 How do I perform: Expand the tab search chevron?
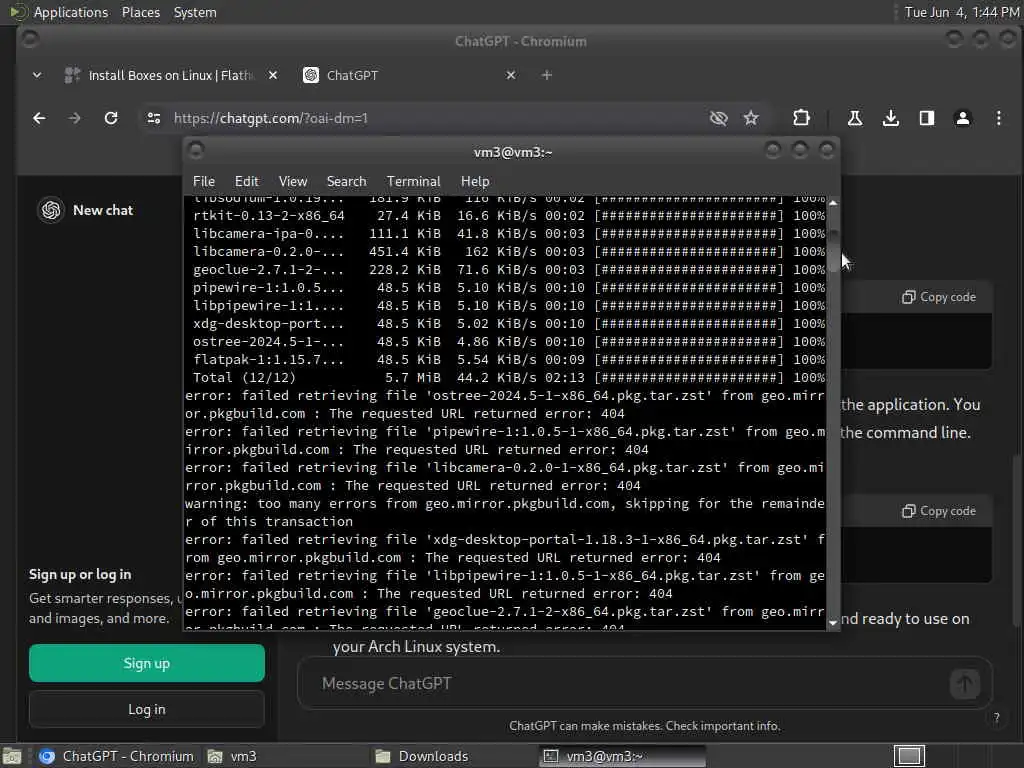pos(37,75)
